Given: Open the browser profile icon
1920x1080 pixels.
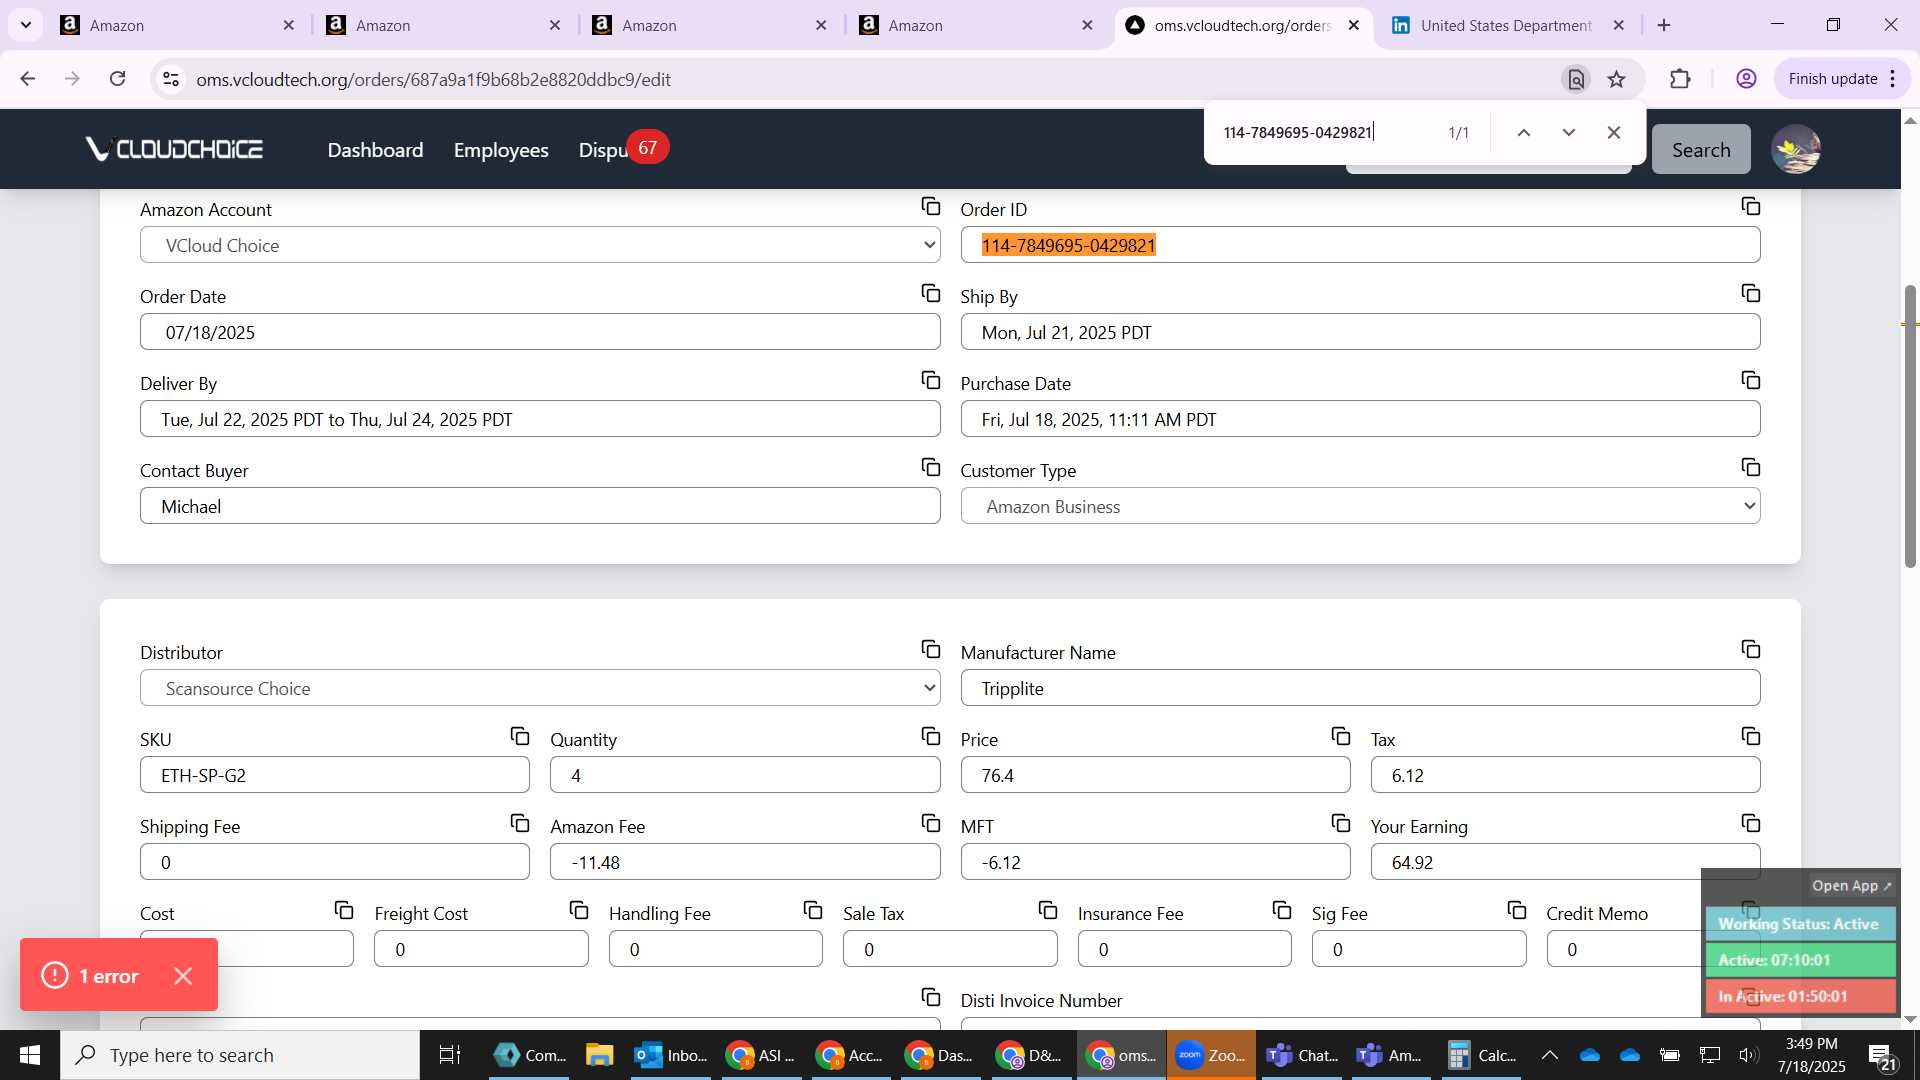Looking at the screenshot, I should pyautogui.click(x=1746, y=79).
